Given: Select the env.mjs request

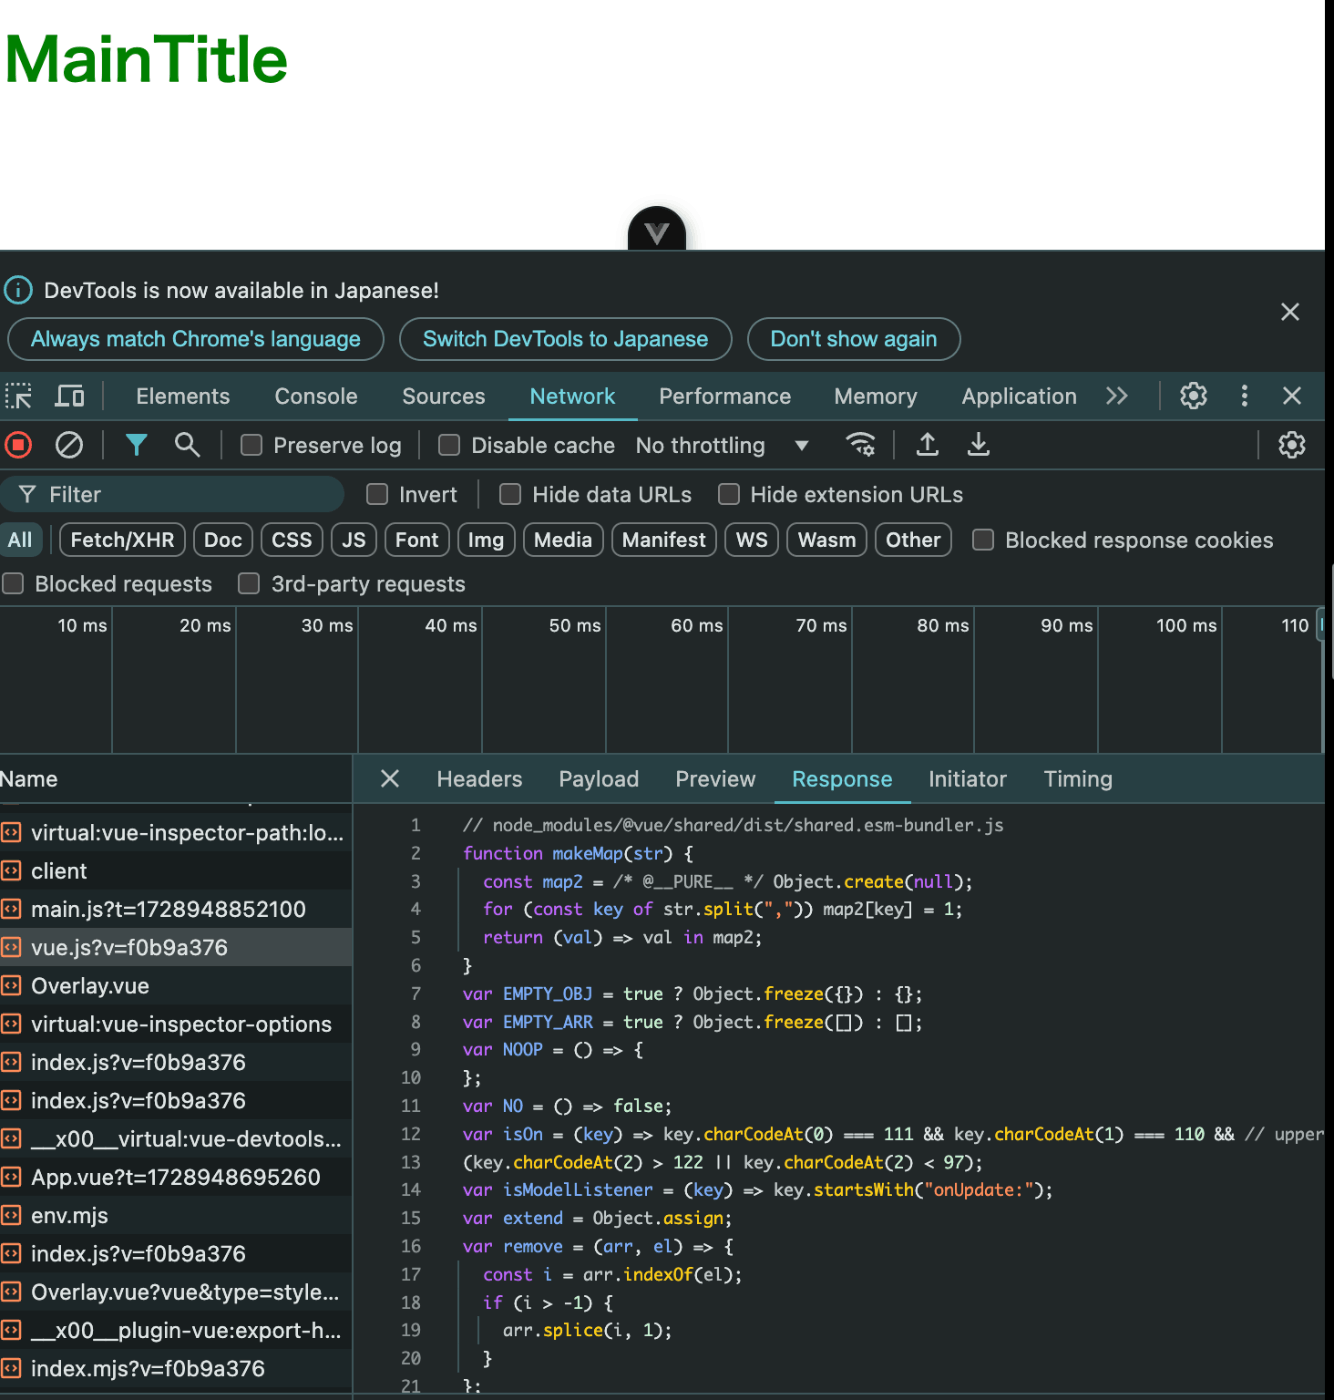Looking at the screenshot, I should pos(176,1216).
